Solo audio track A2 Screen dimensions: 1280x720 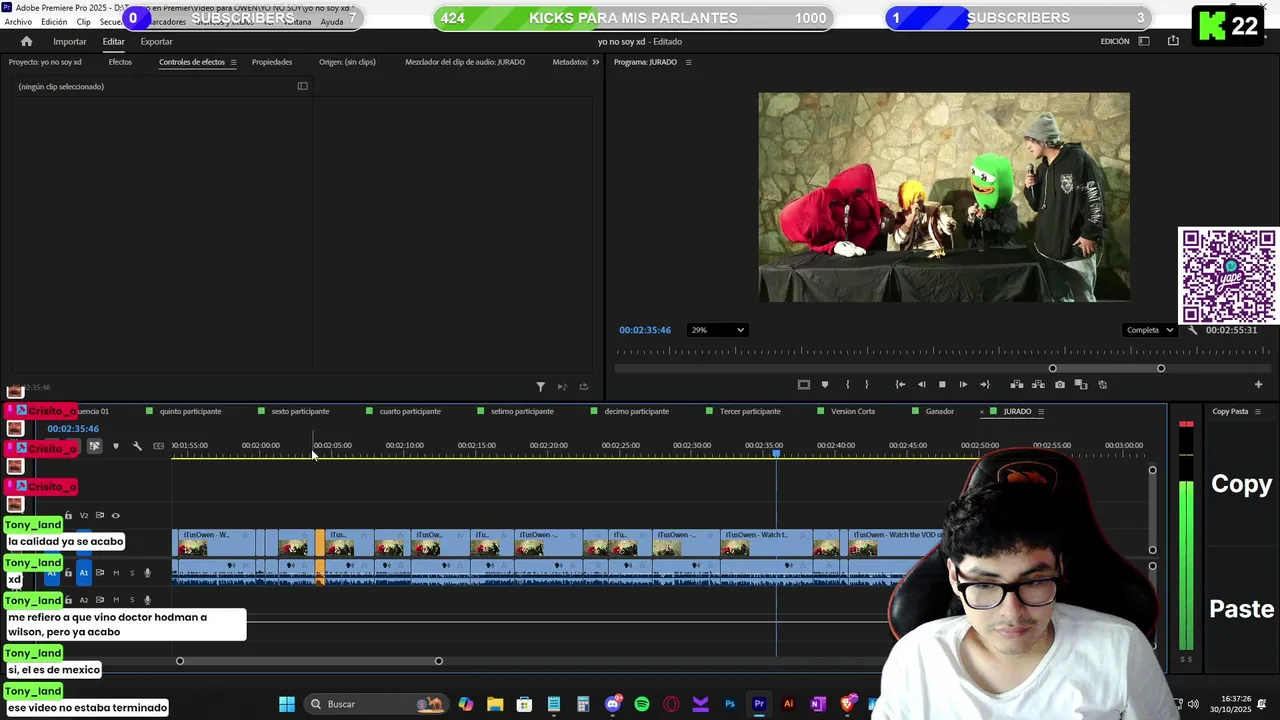131,600
